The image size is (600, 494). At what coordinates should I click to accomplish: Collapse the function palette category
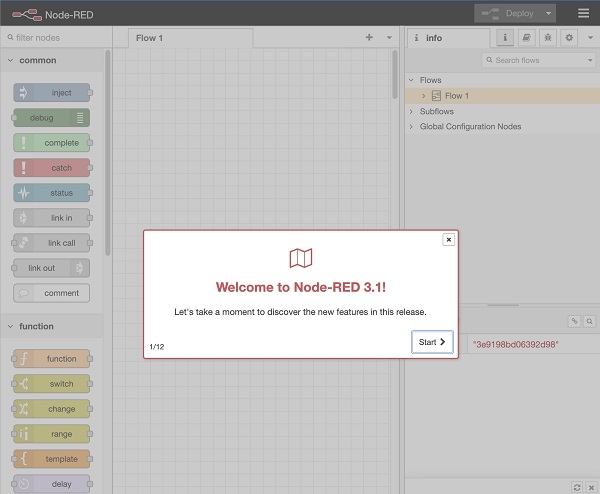click(x=52, y=326)
